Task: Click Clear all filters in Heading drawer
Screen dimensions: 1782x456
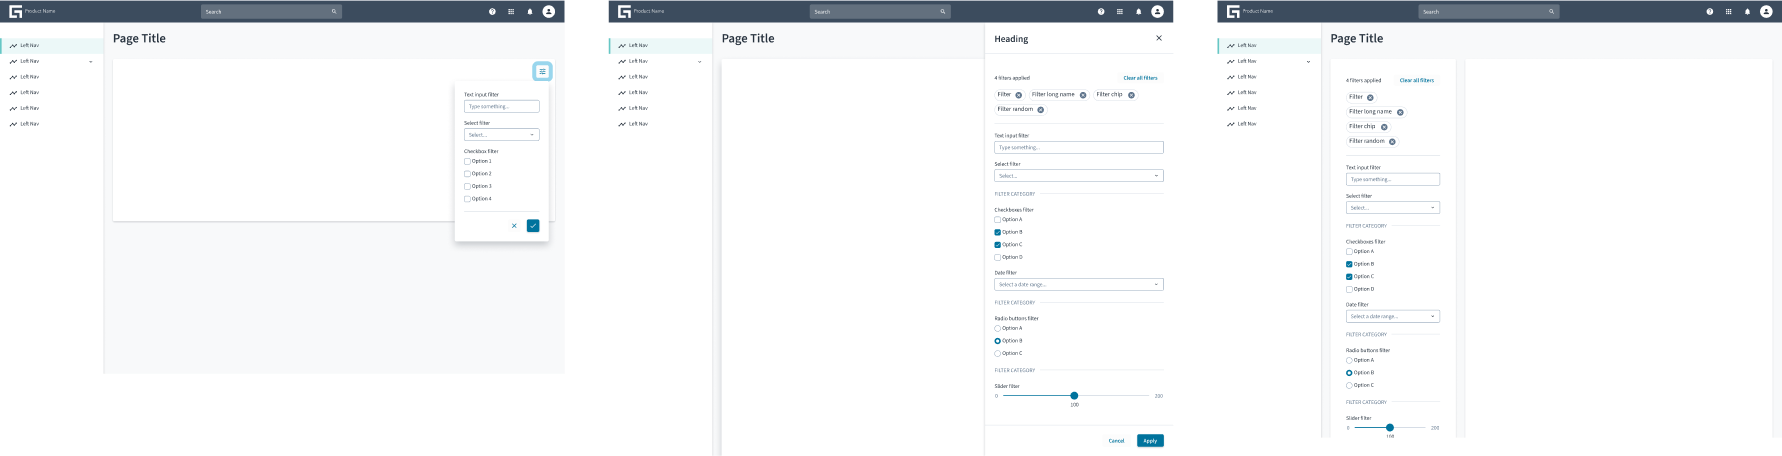Action: (x=1140, y=78)
